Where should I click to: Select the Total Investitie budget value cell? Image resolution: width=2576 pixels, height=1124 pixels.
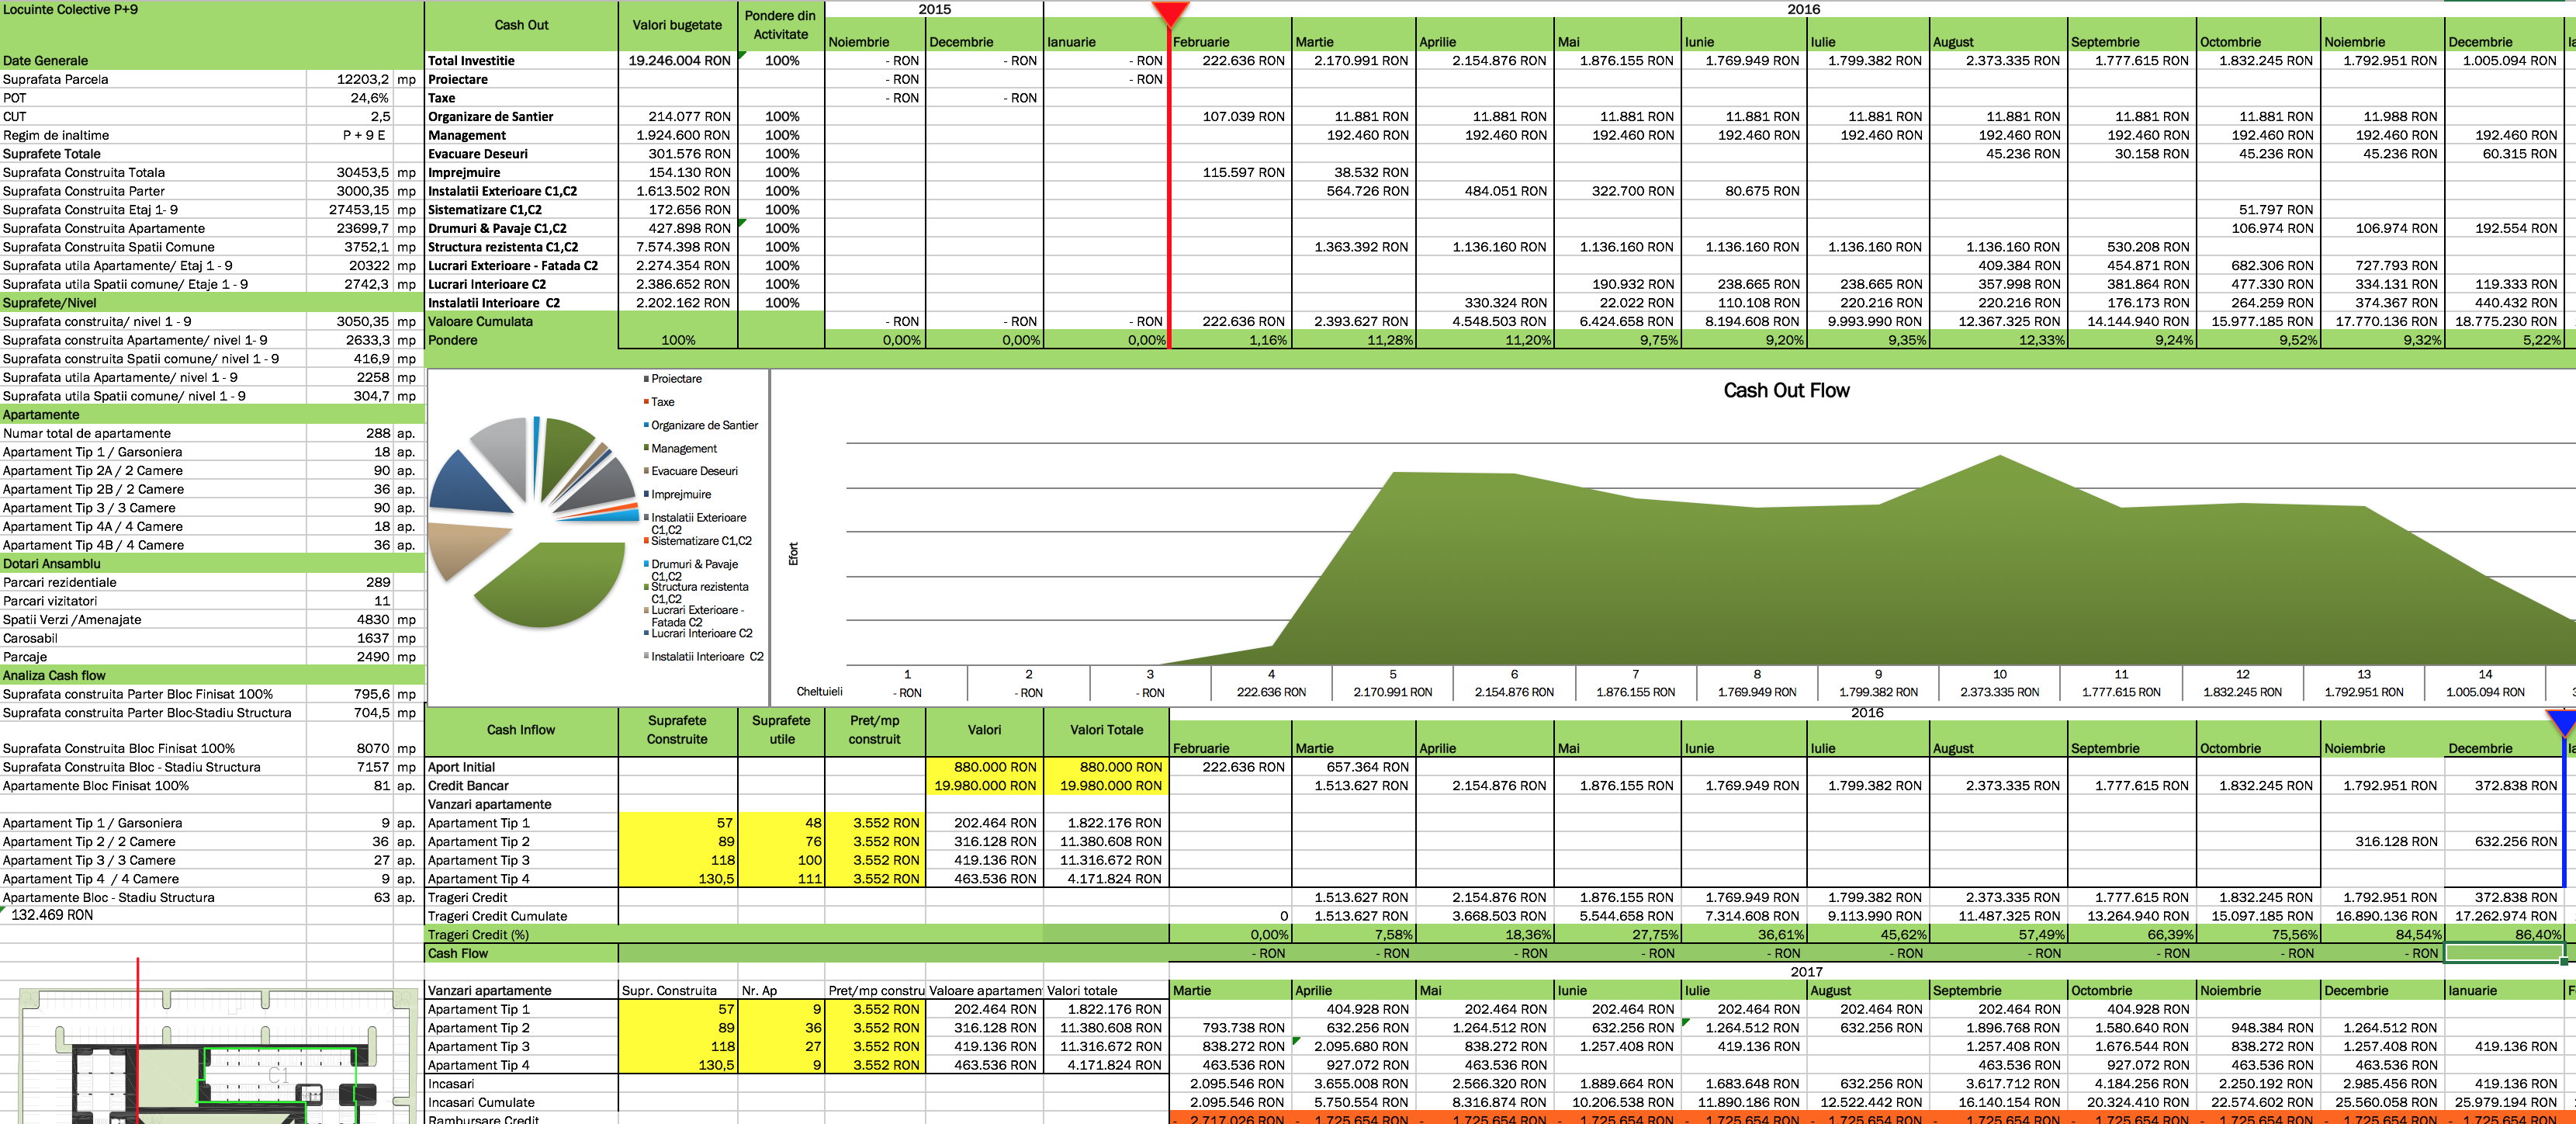(678, 61)
